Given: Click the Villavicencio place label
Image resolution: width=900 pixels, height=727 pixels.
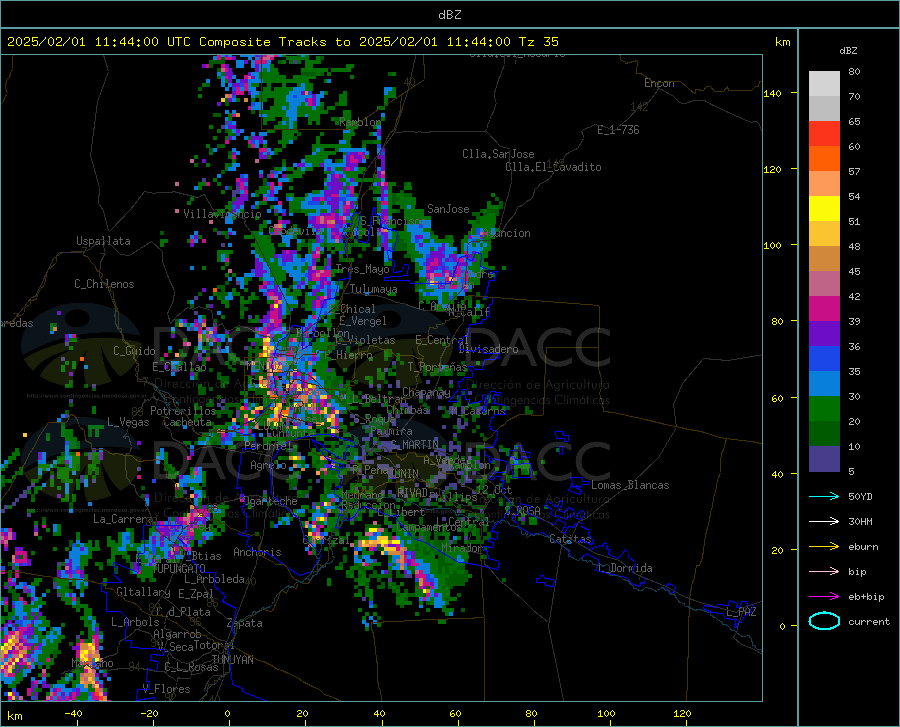Looking at the screenshot, I should [222, 214].
